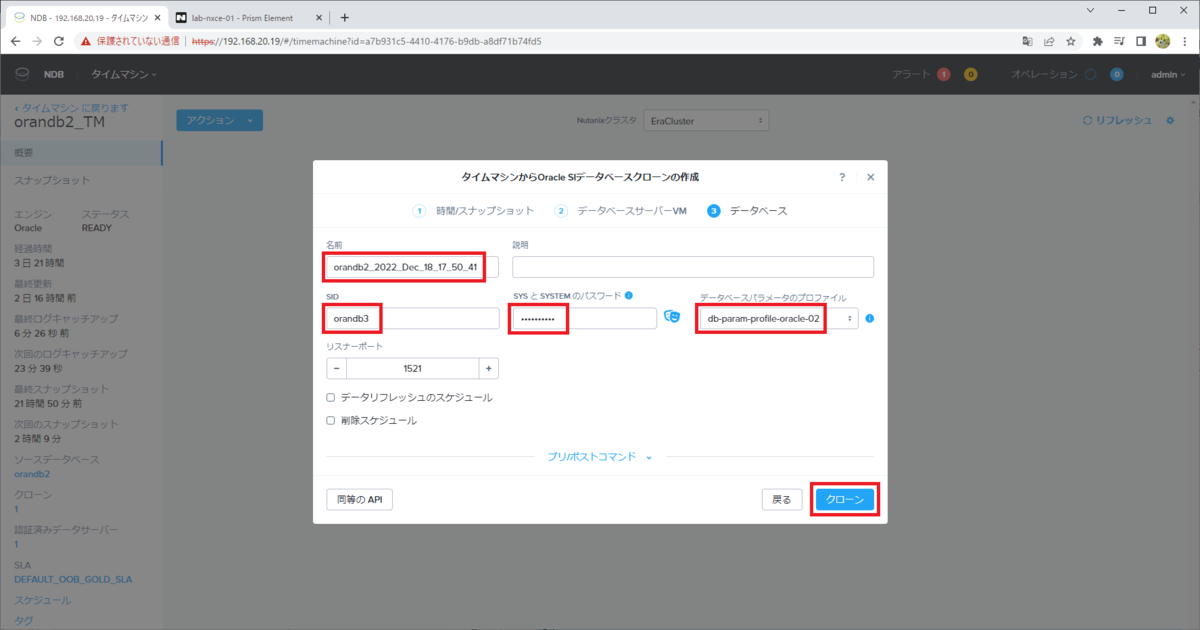The width and height of the screenshot is (1200, 630).
Task: Click the NDB logo icon
Action: pyautogui.click(x=24, y=74)
